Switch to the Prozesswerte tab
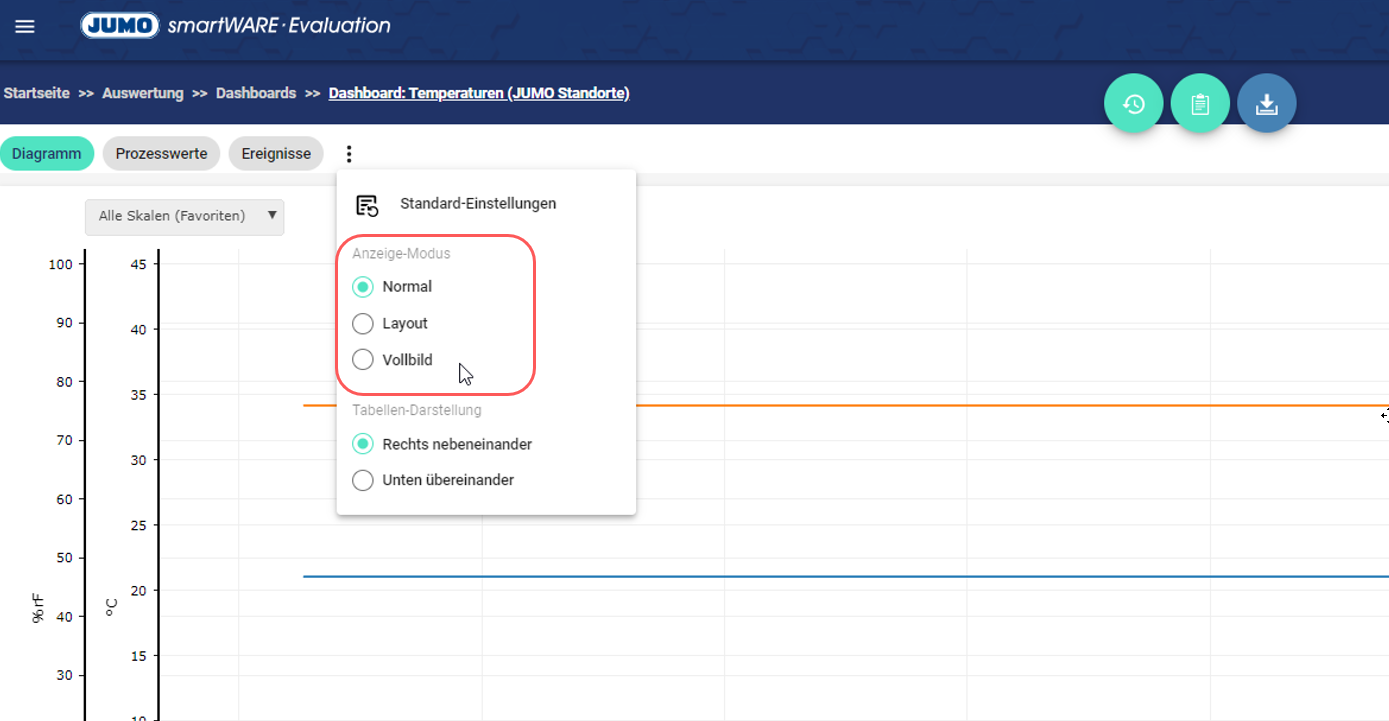 (x=161, y=154)
